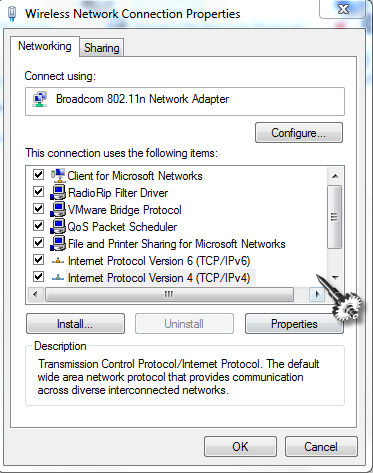Click the IPv4 protocol icon
Screen dimensions: 373x473
tap(58, 278)
